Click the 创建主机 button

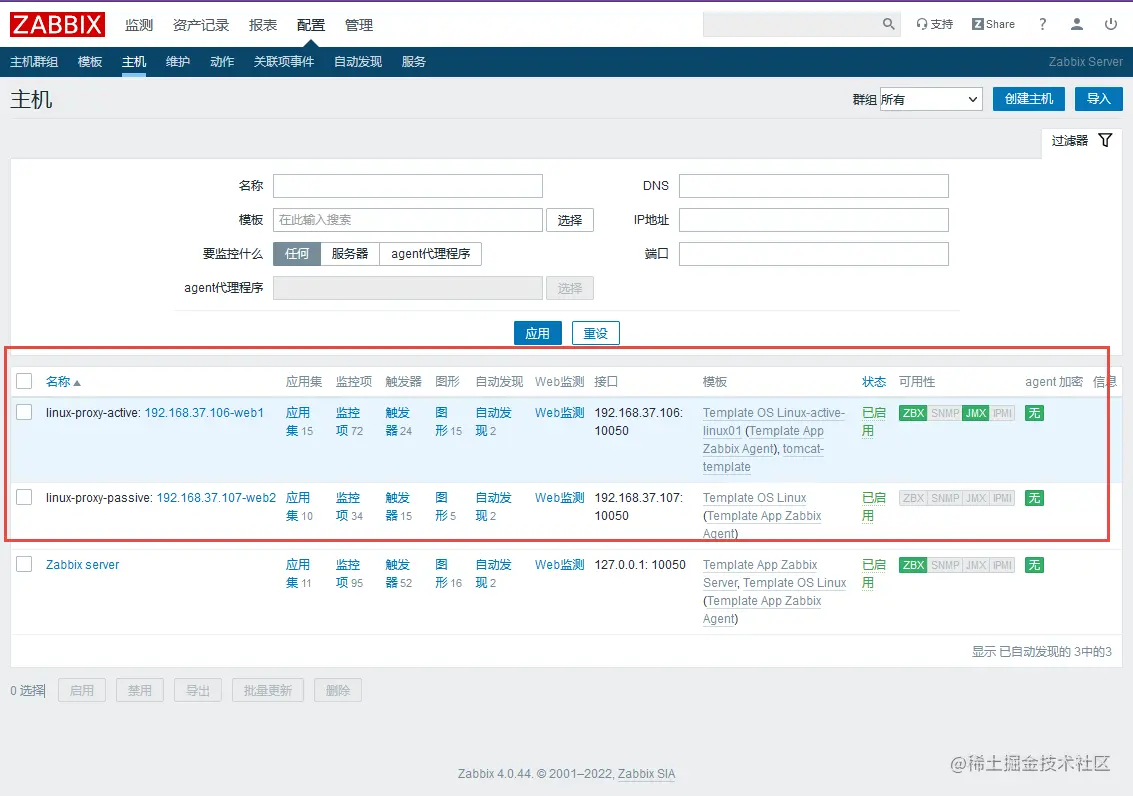(x=1029, y=99)
